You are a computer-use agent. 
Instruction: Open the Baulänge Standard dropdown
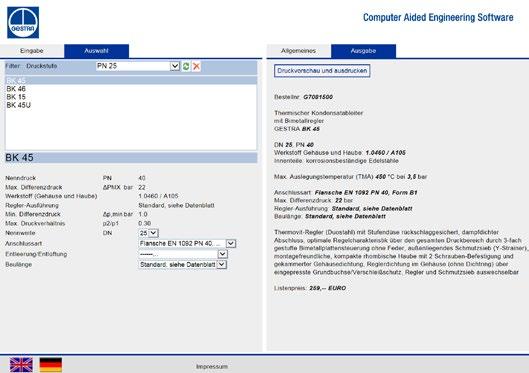click(221, 265)
